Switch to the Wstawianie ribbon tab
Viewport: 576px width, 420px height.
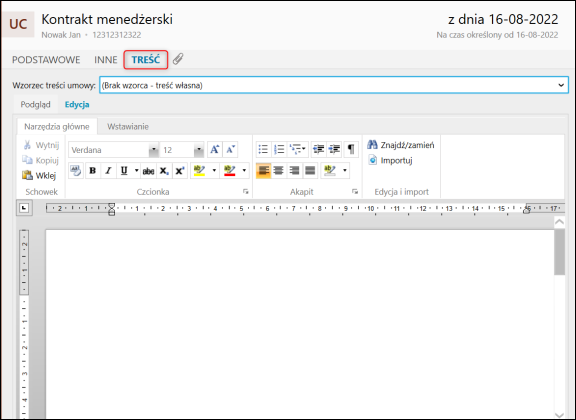[x=128, y=126]
